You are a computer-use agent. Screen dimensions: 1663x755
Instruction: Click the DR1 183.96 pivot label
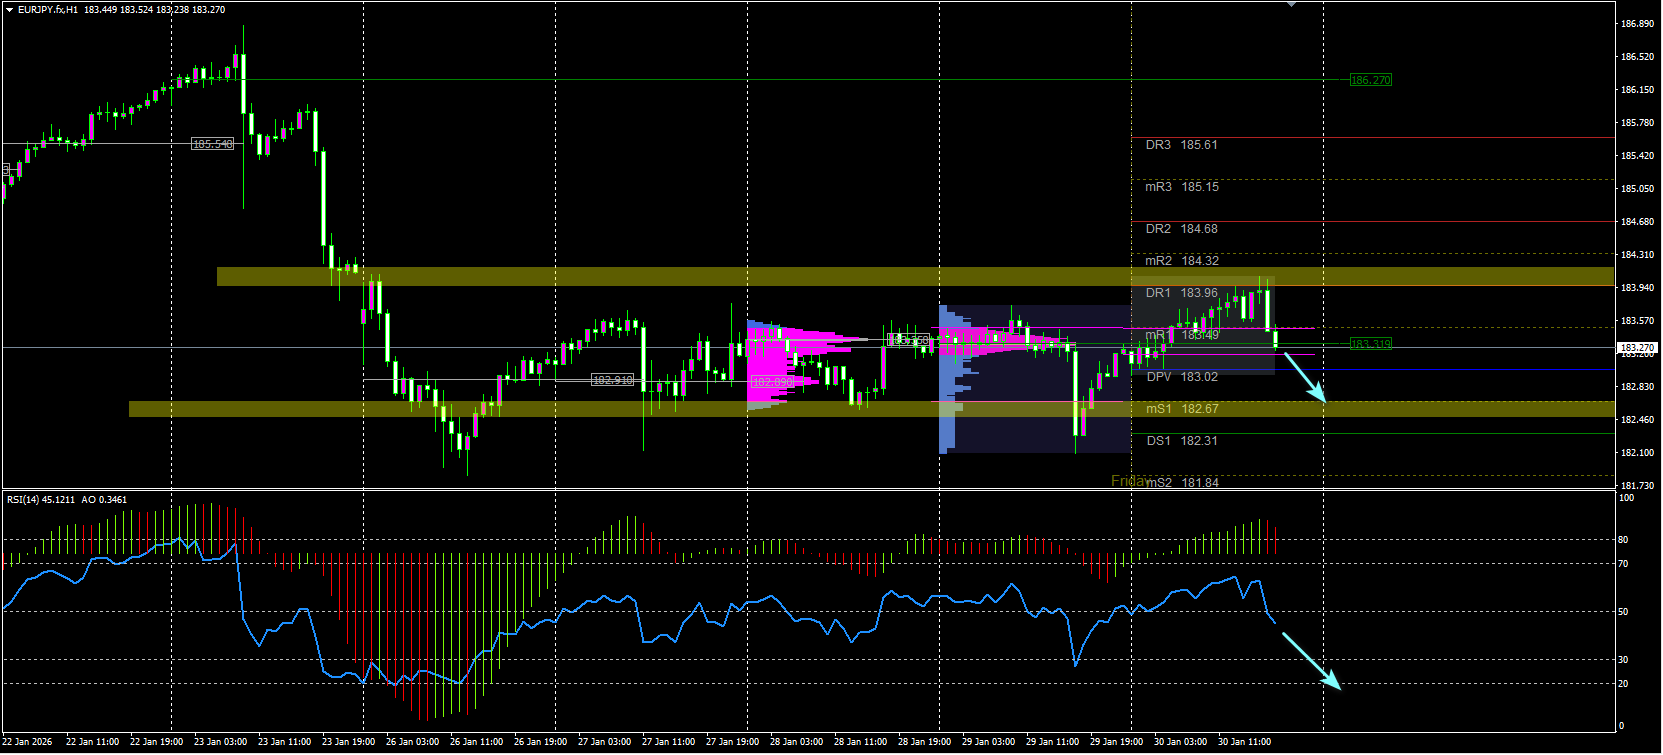tap(1181, 293)
